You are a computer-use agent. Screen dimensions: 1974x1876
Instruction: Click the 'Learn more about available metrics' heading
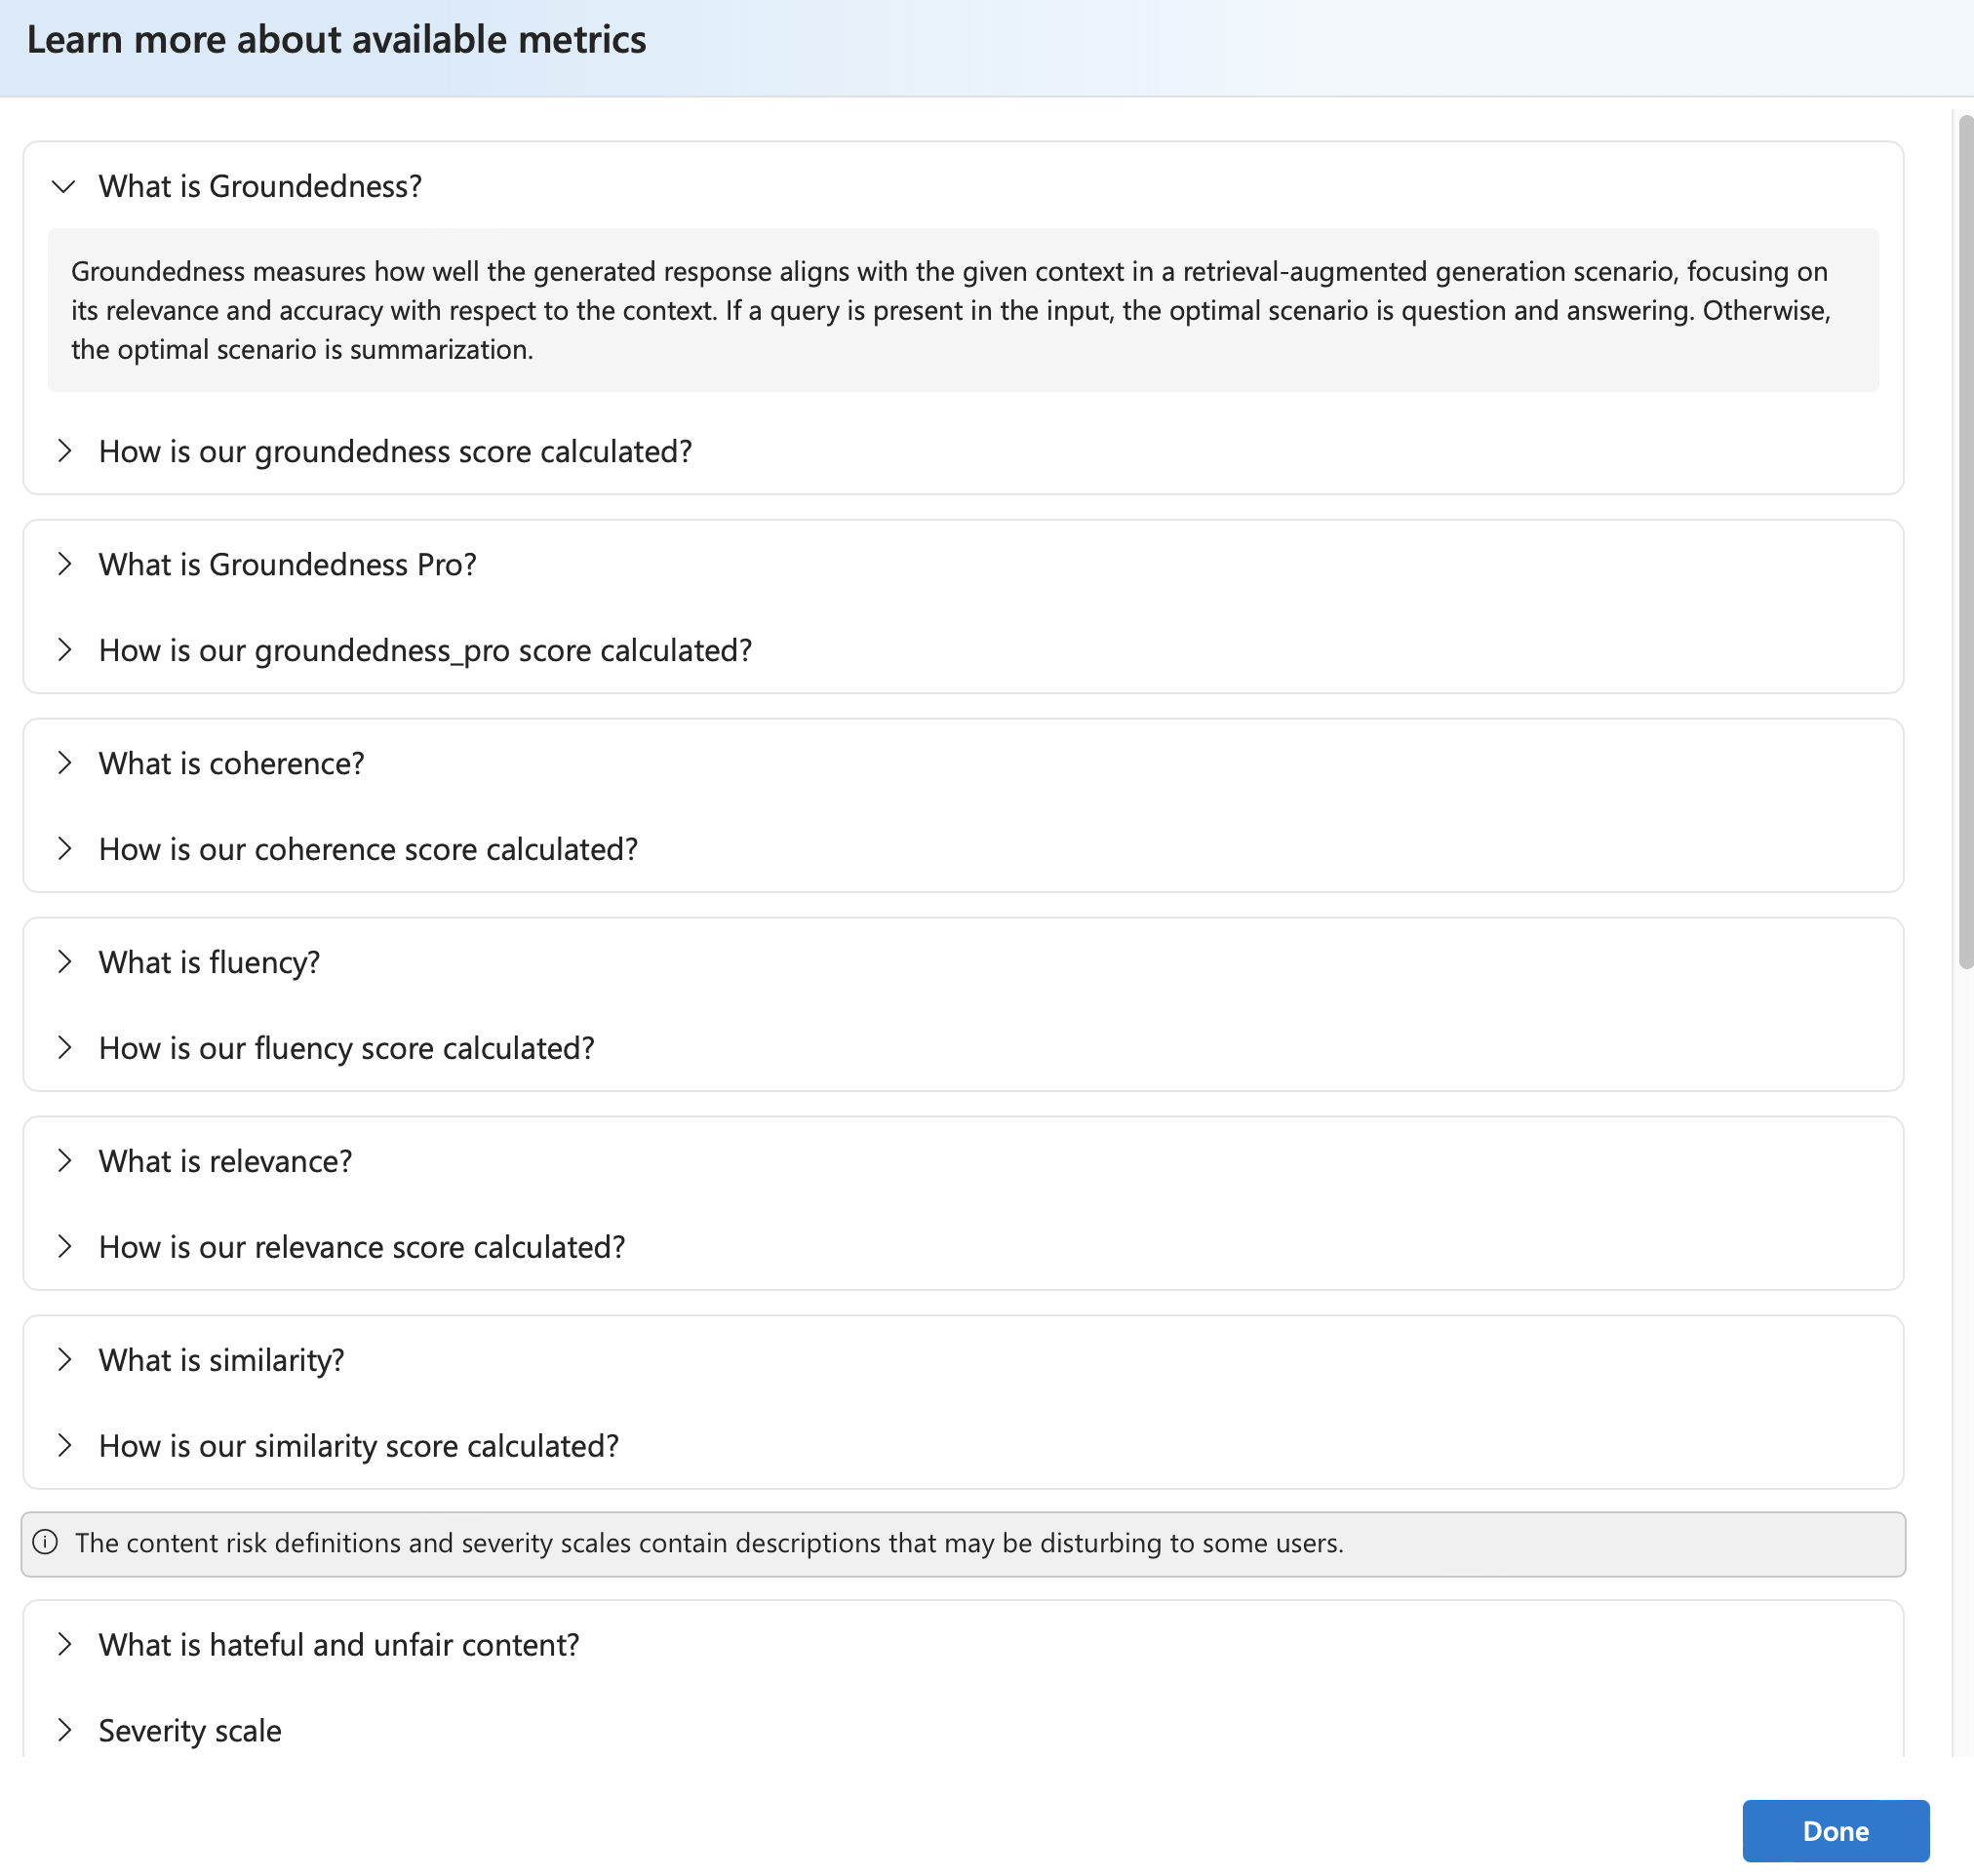(x=336, y=40)
